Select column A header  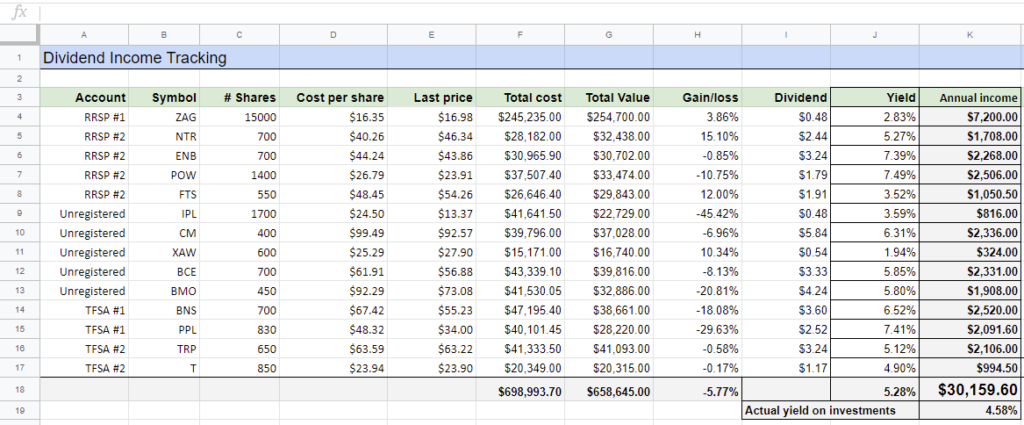pos(84,35)
